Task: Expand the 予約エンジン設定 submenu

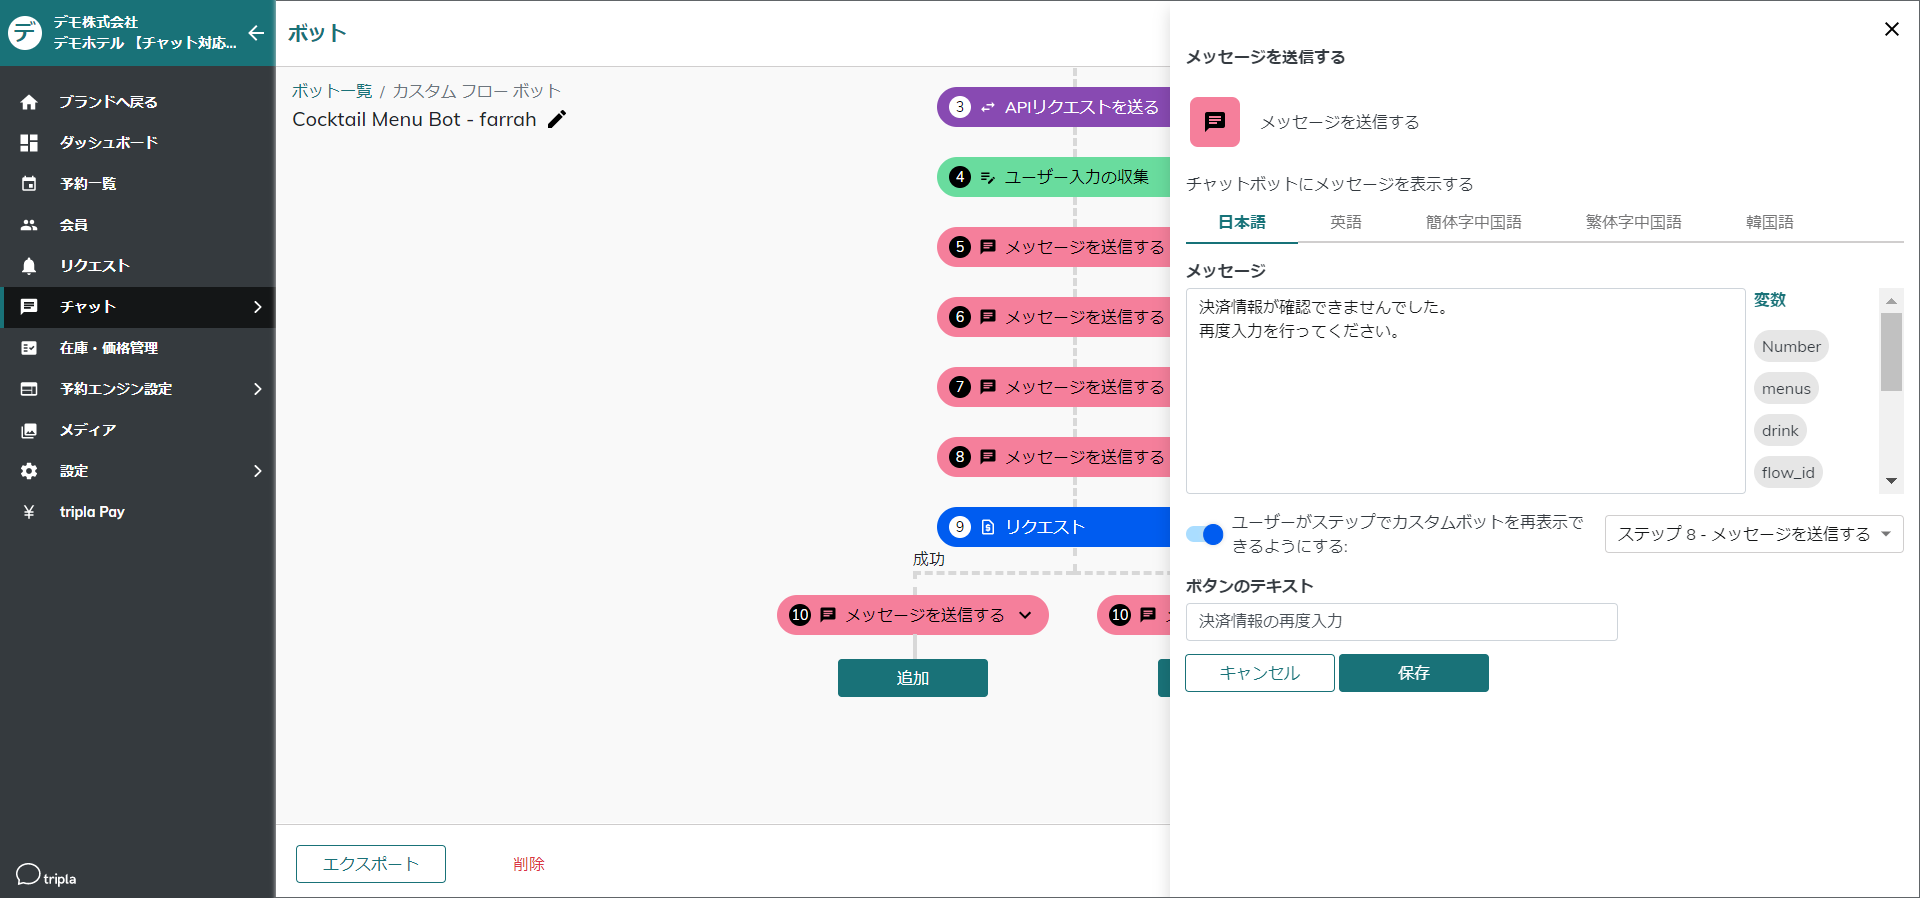Action: click(257, 389)
